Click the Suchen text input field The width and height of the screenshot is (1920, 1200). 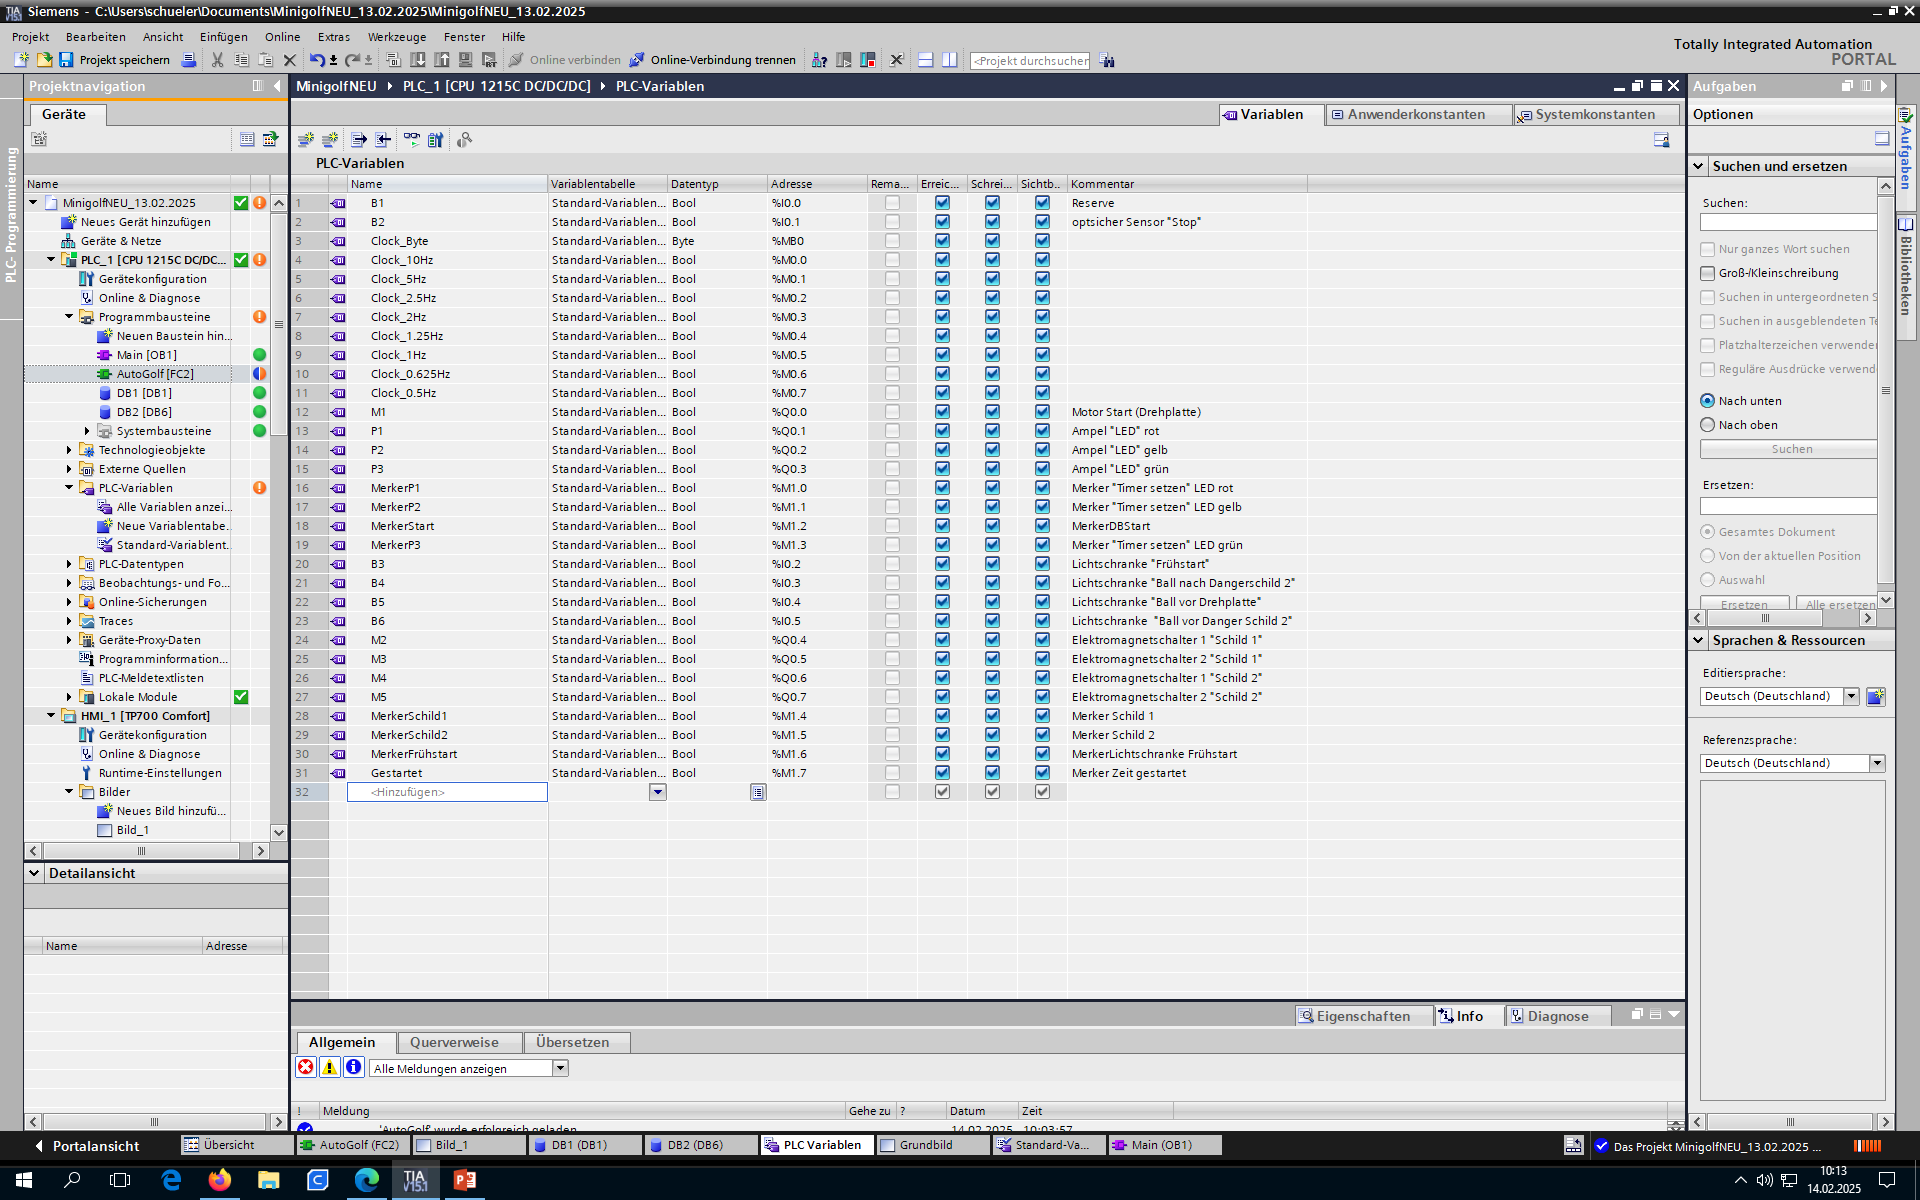(1787, 222)
